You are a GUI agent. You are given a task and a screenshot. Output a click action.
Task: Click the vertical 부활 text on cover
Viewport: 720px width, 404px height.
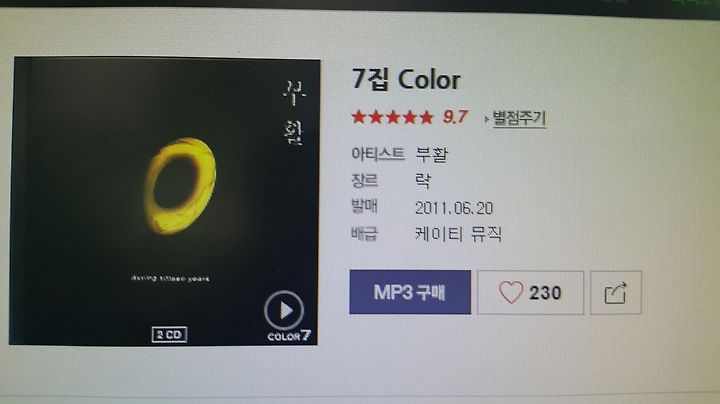tap(293, 113)
